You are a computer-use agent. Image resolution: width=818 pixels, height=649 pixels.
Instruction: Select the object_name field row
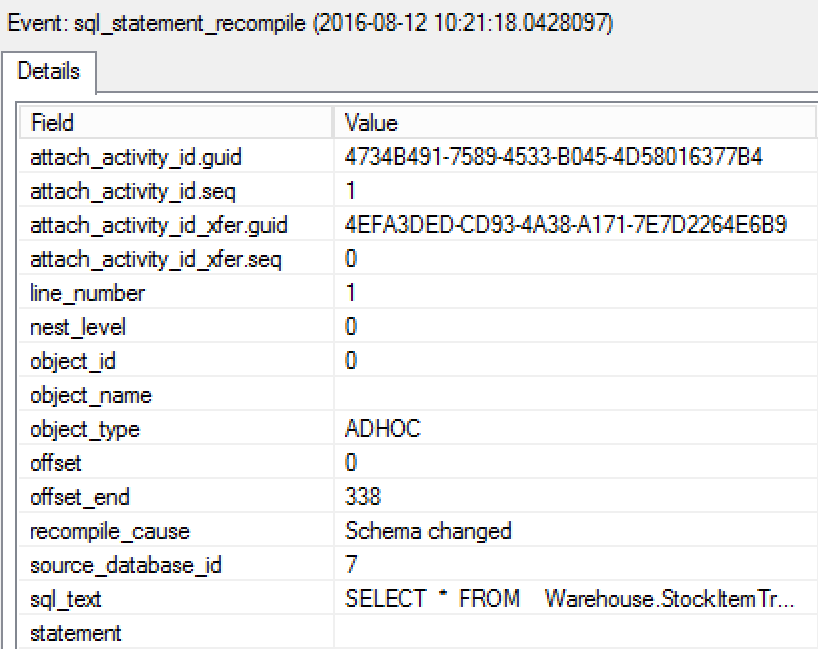click(91, 396)
